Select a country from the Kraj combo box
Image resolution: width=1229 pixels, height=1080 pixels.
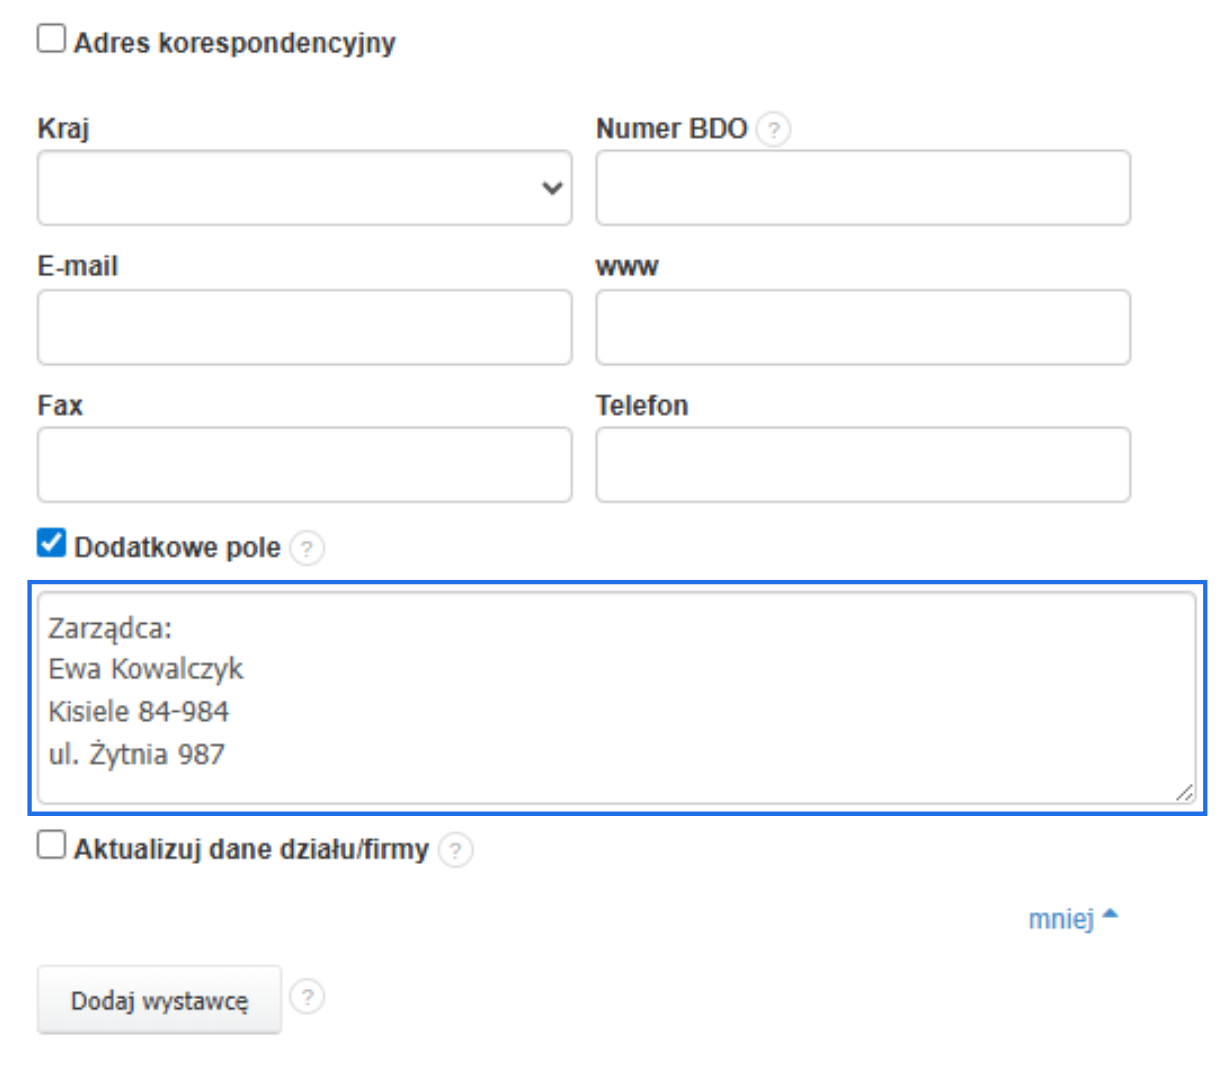[x=300, y=188]
